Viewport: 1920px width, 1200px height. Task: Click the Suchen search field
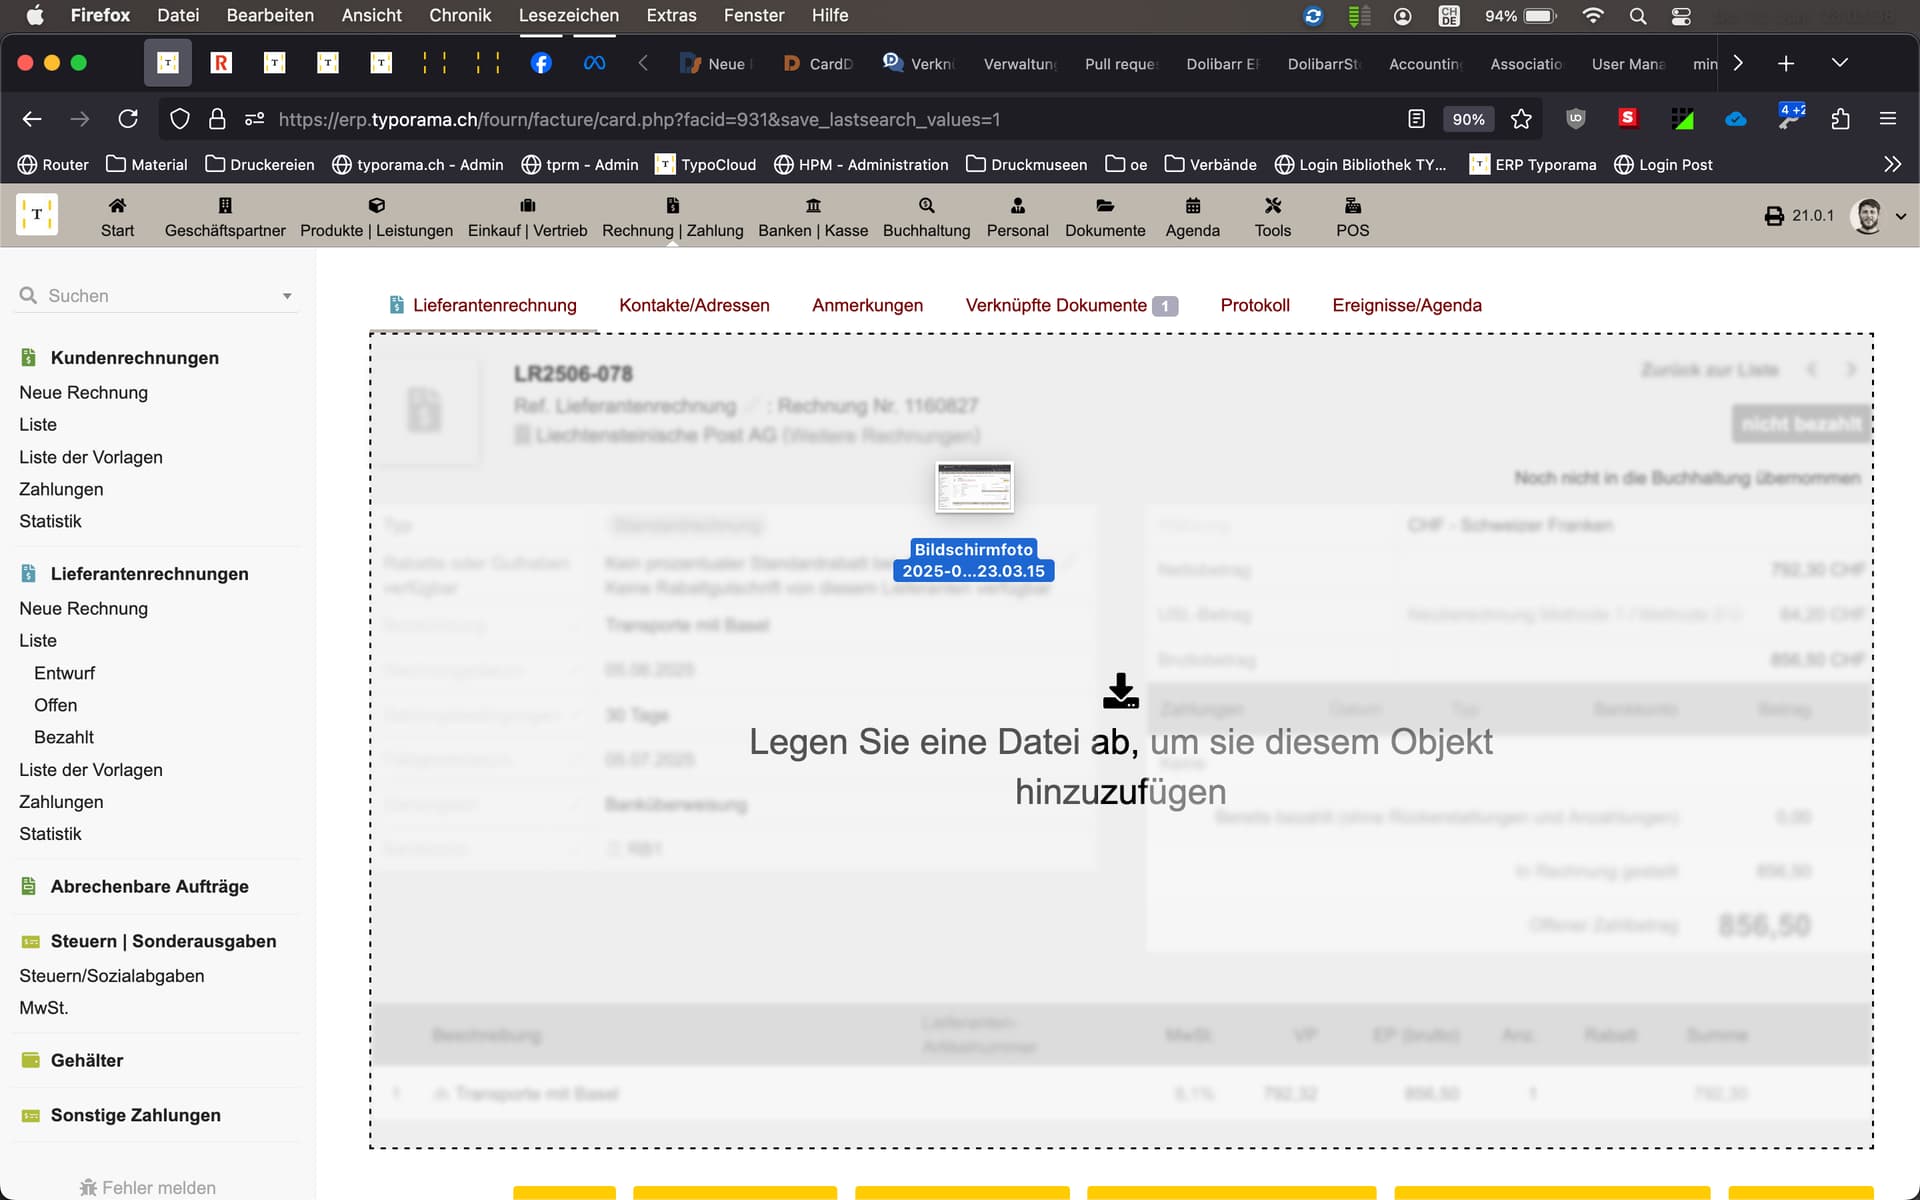(x=155, y=296)
